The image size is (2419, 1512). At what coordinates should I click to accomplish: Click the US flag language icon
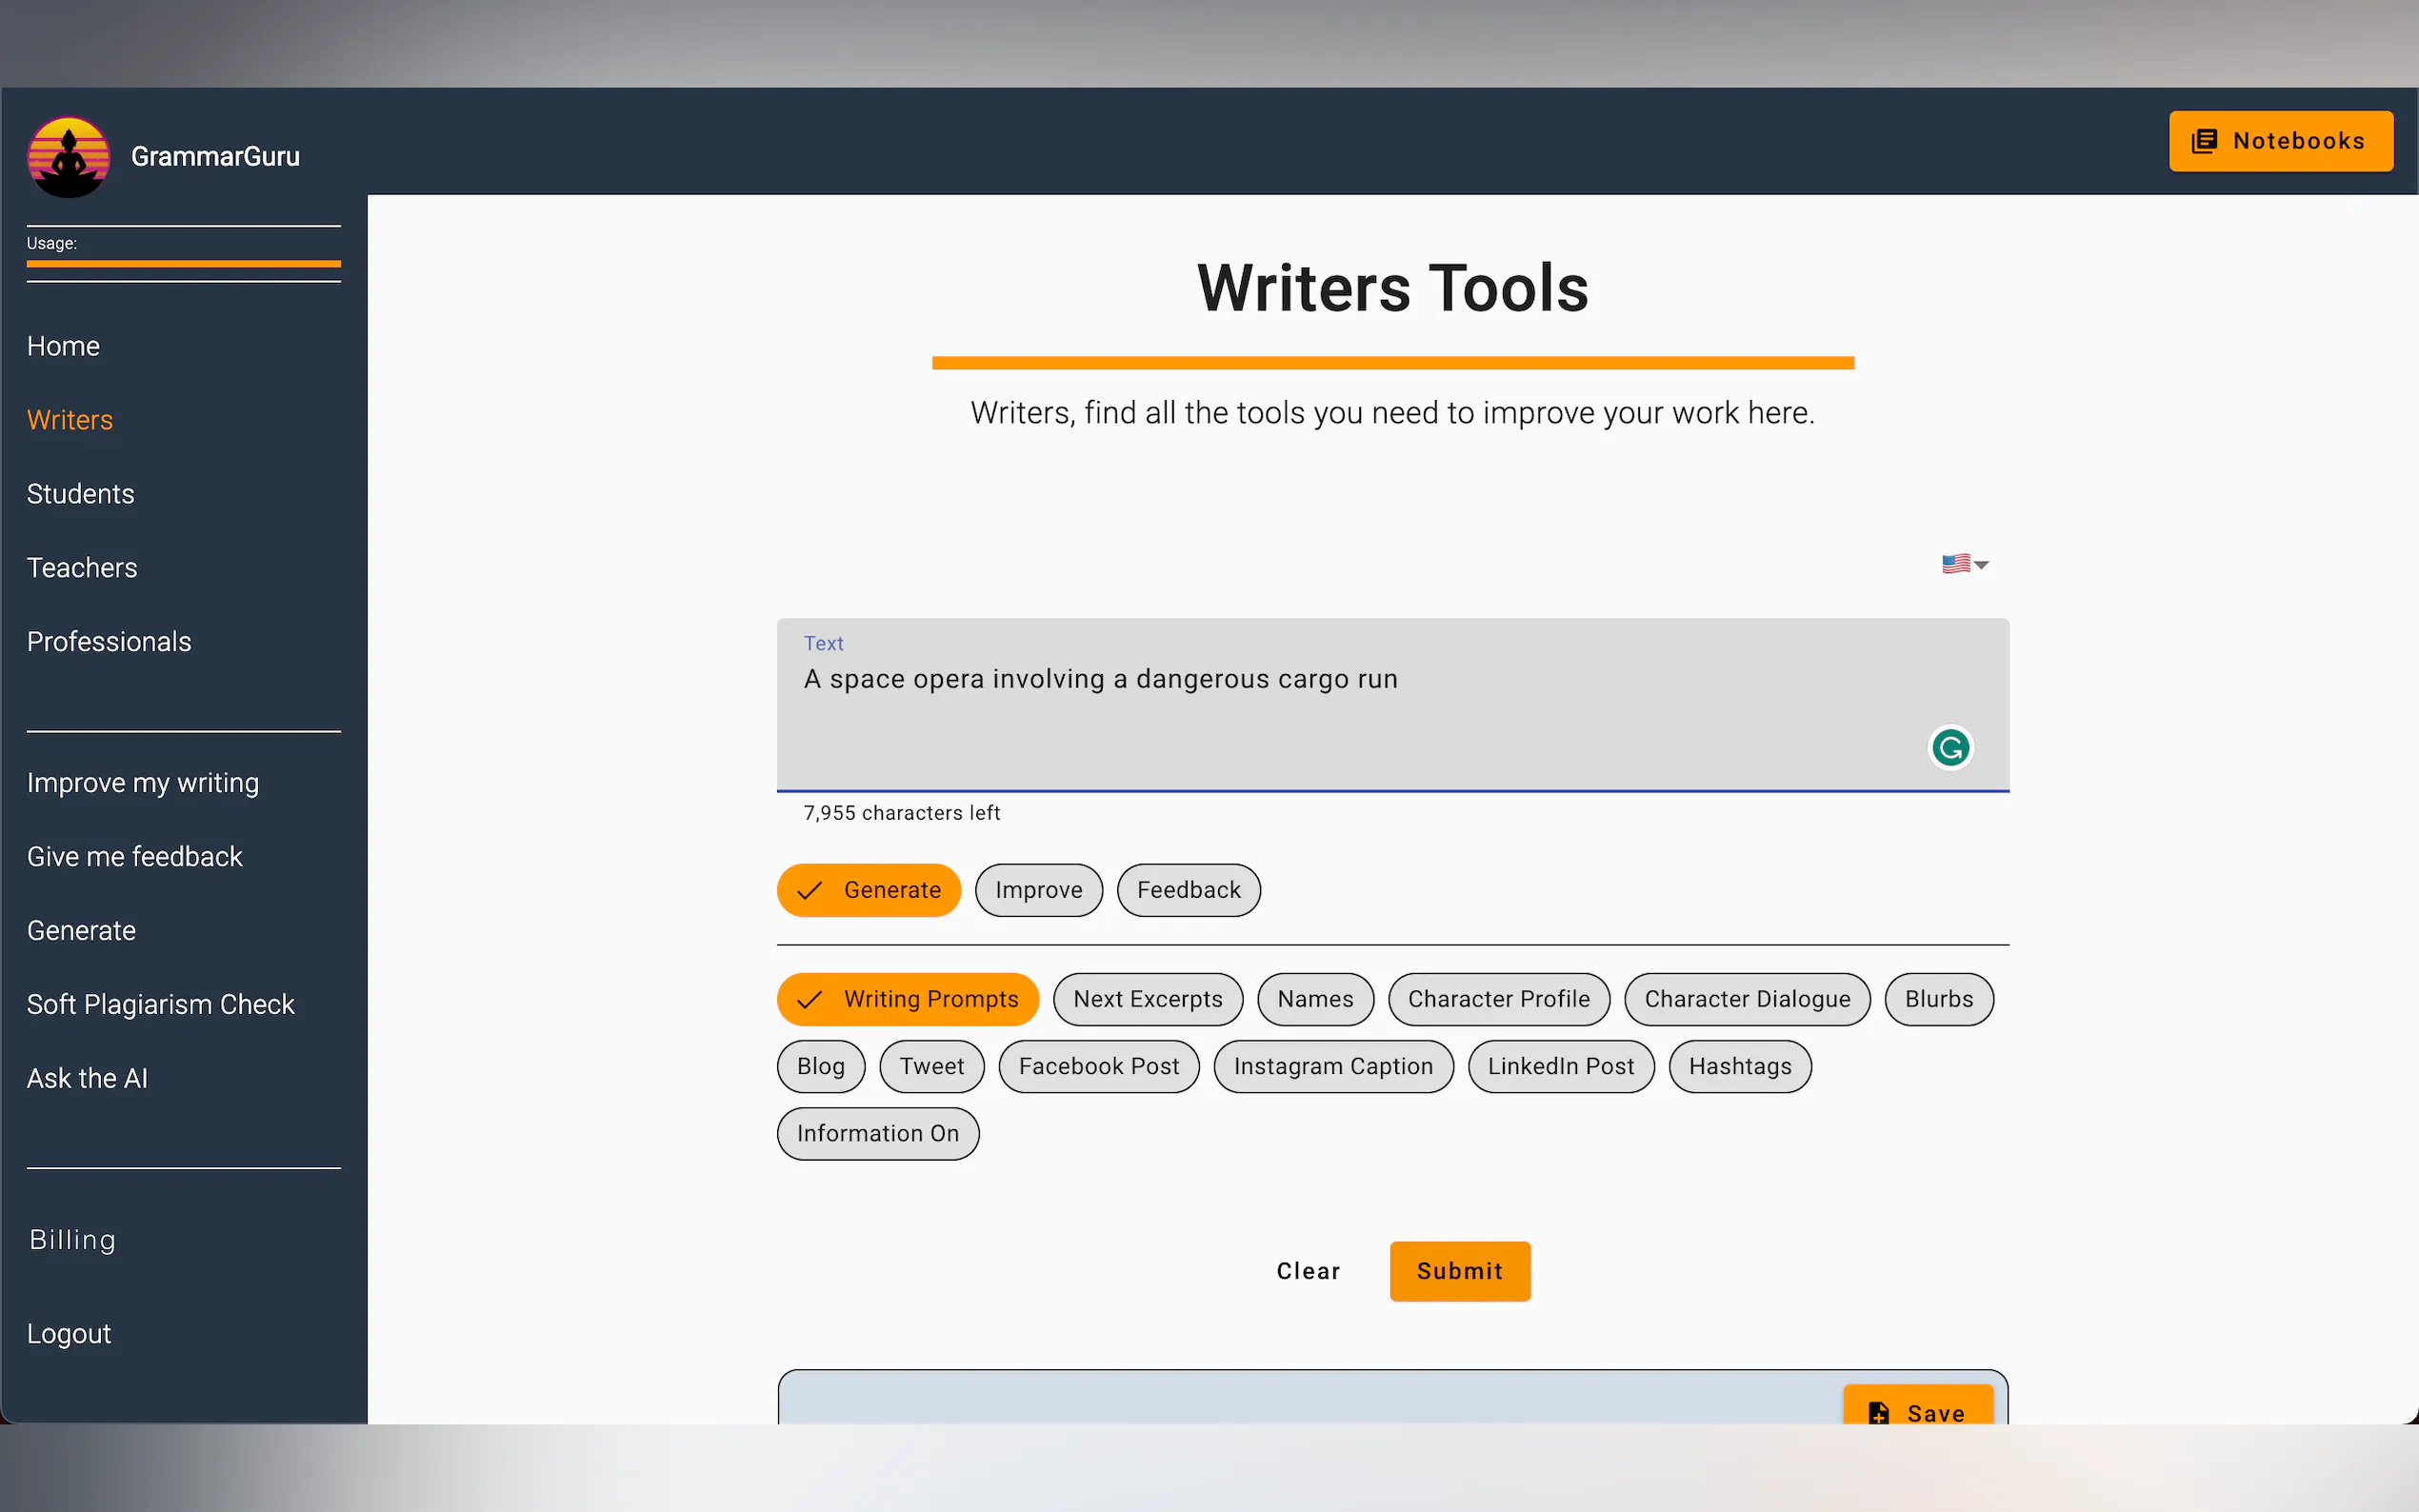tap(1955, 564)
